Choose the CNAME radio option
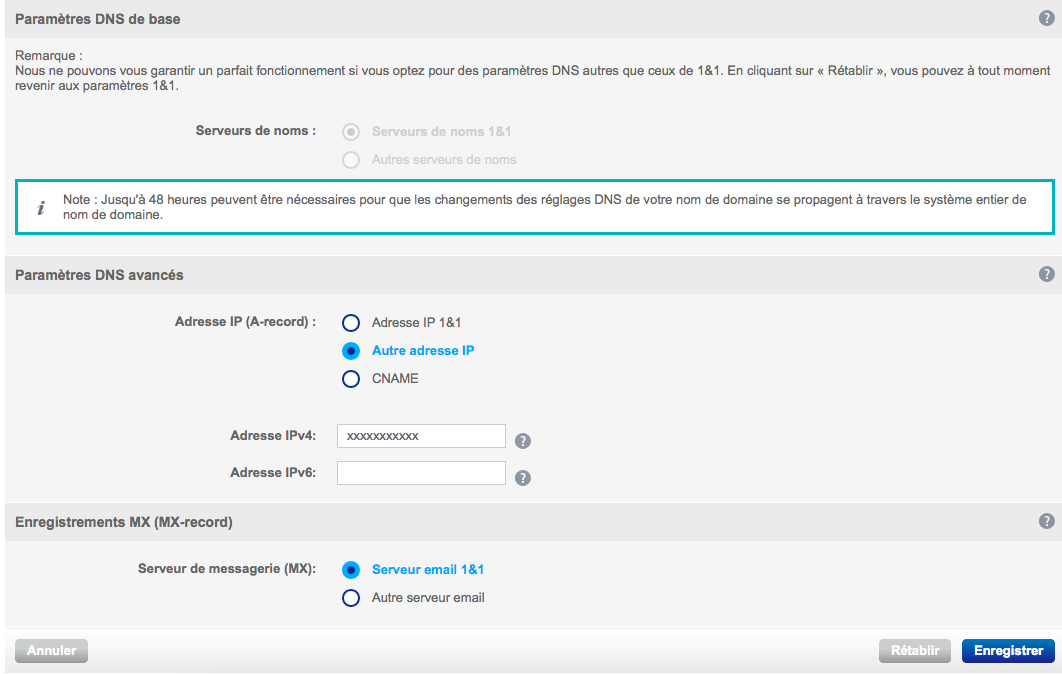 click(351, 379)
